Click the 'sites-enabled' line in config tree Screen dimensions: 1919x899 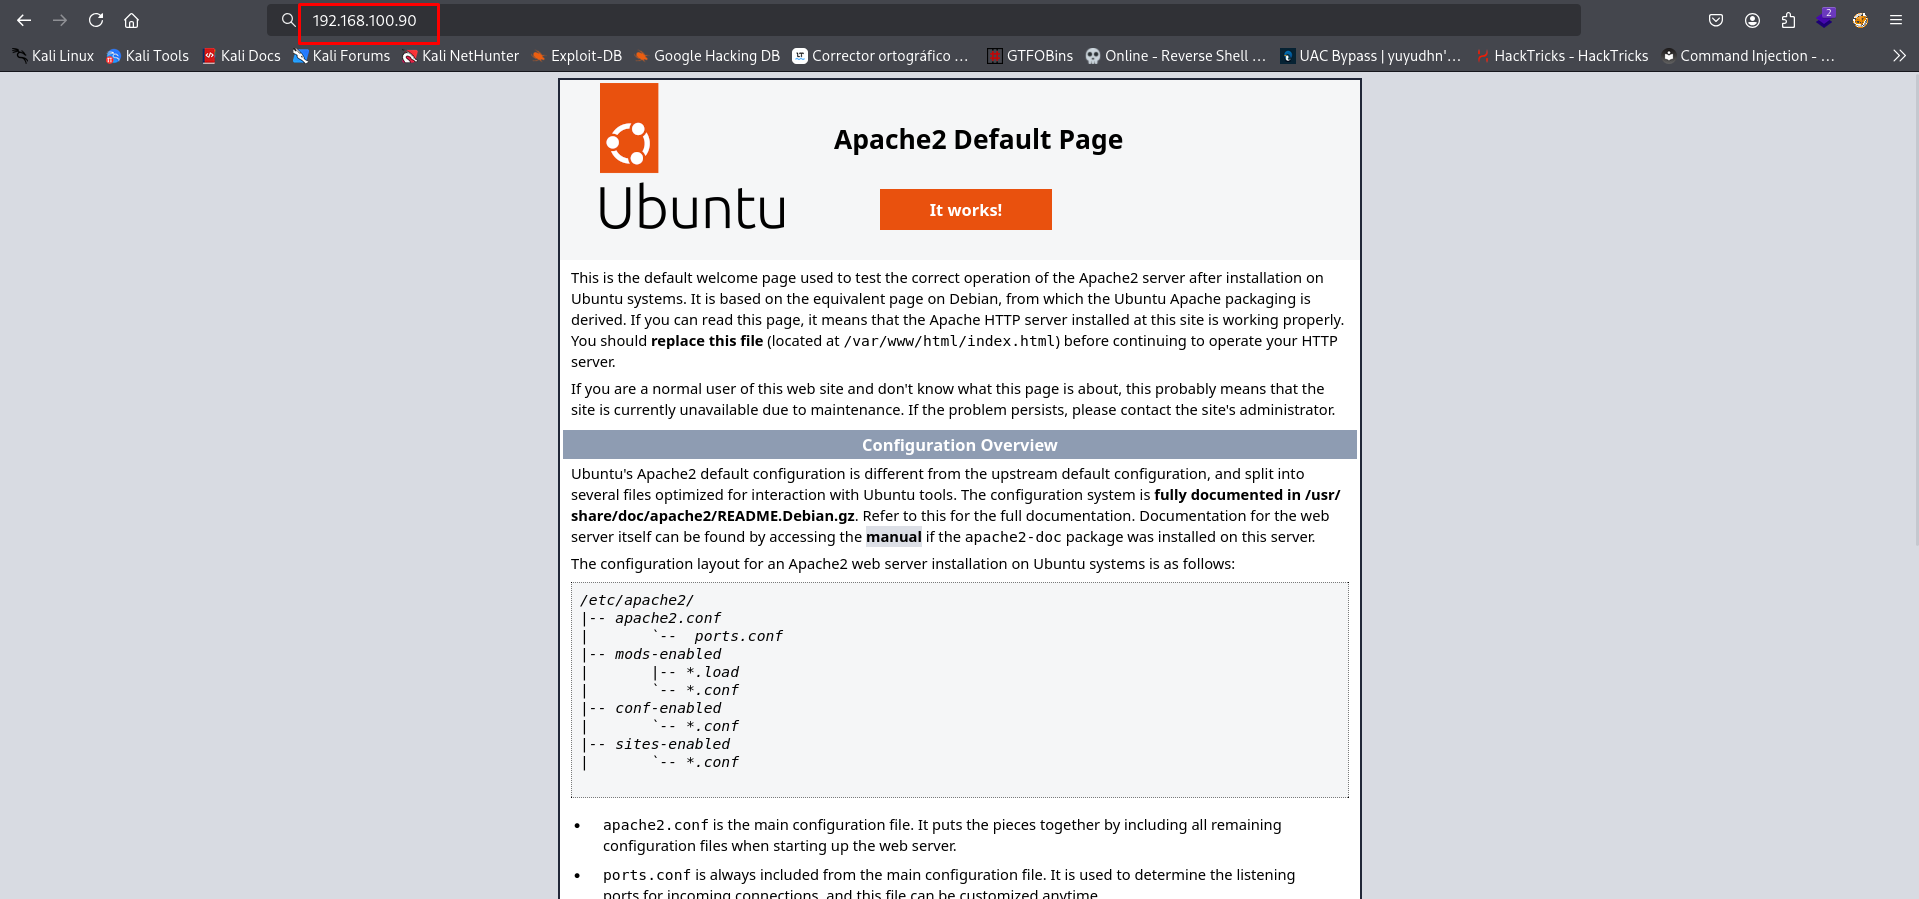click(672, 744)
